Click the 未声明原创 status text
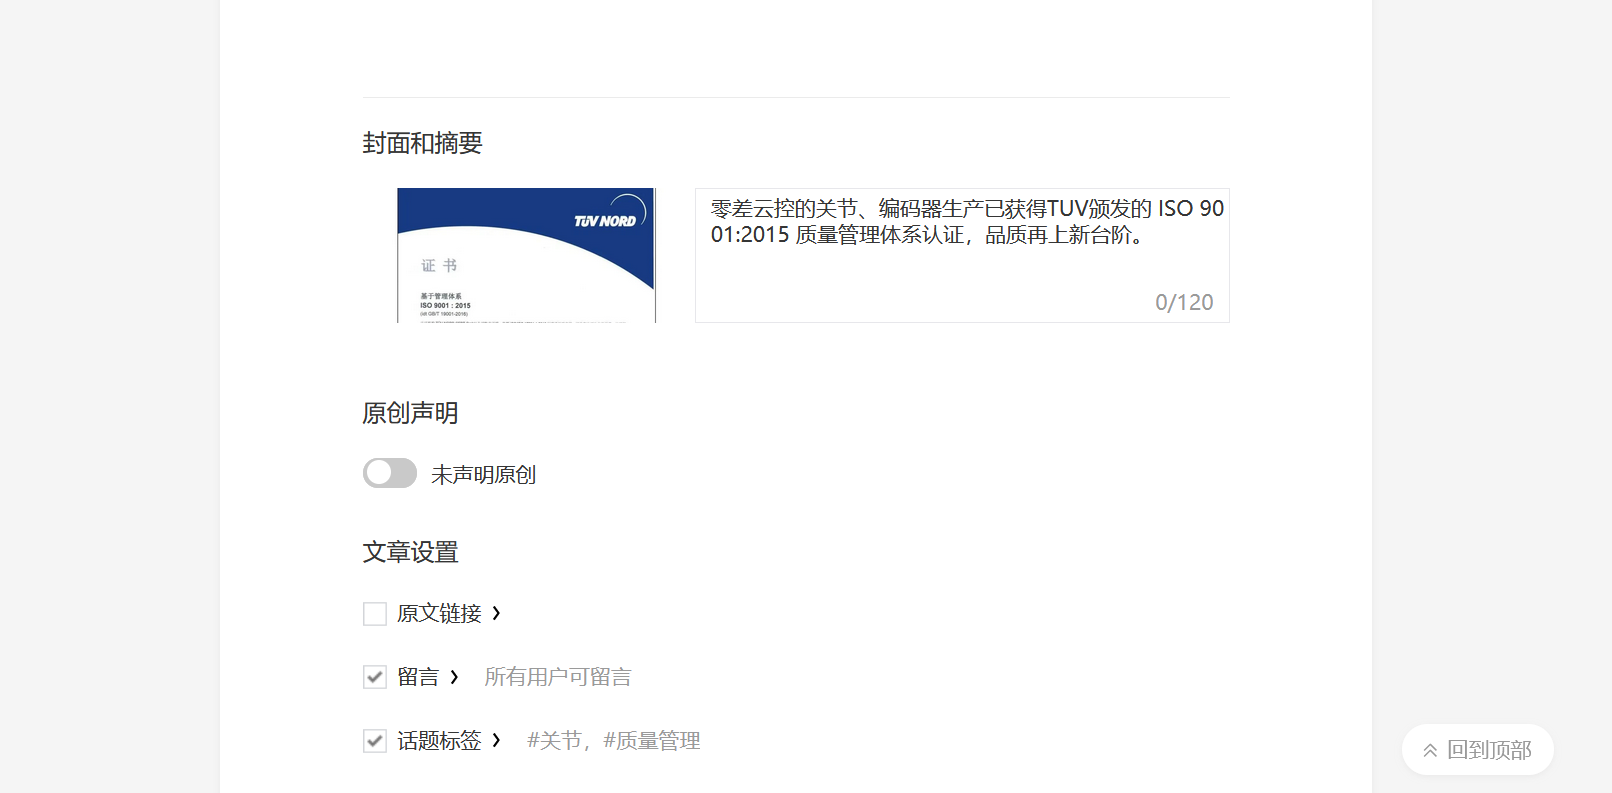 click(484, 475)
